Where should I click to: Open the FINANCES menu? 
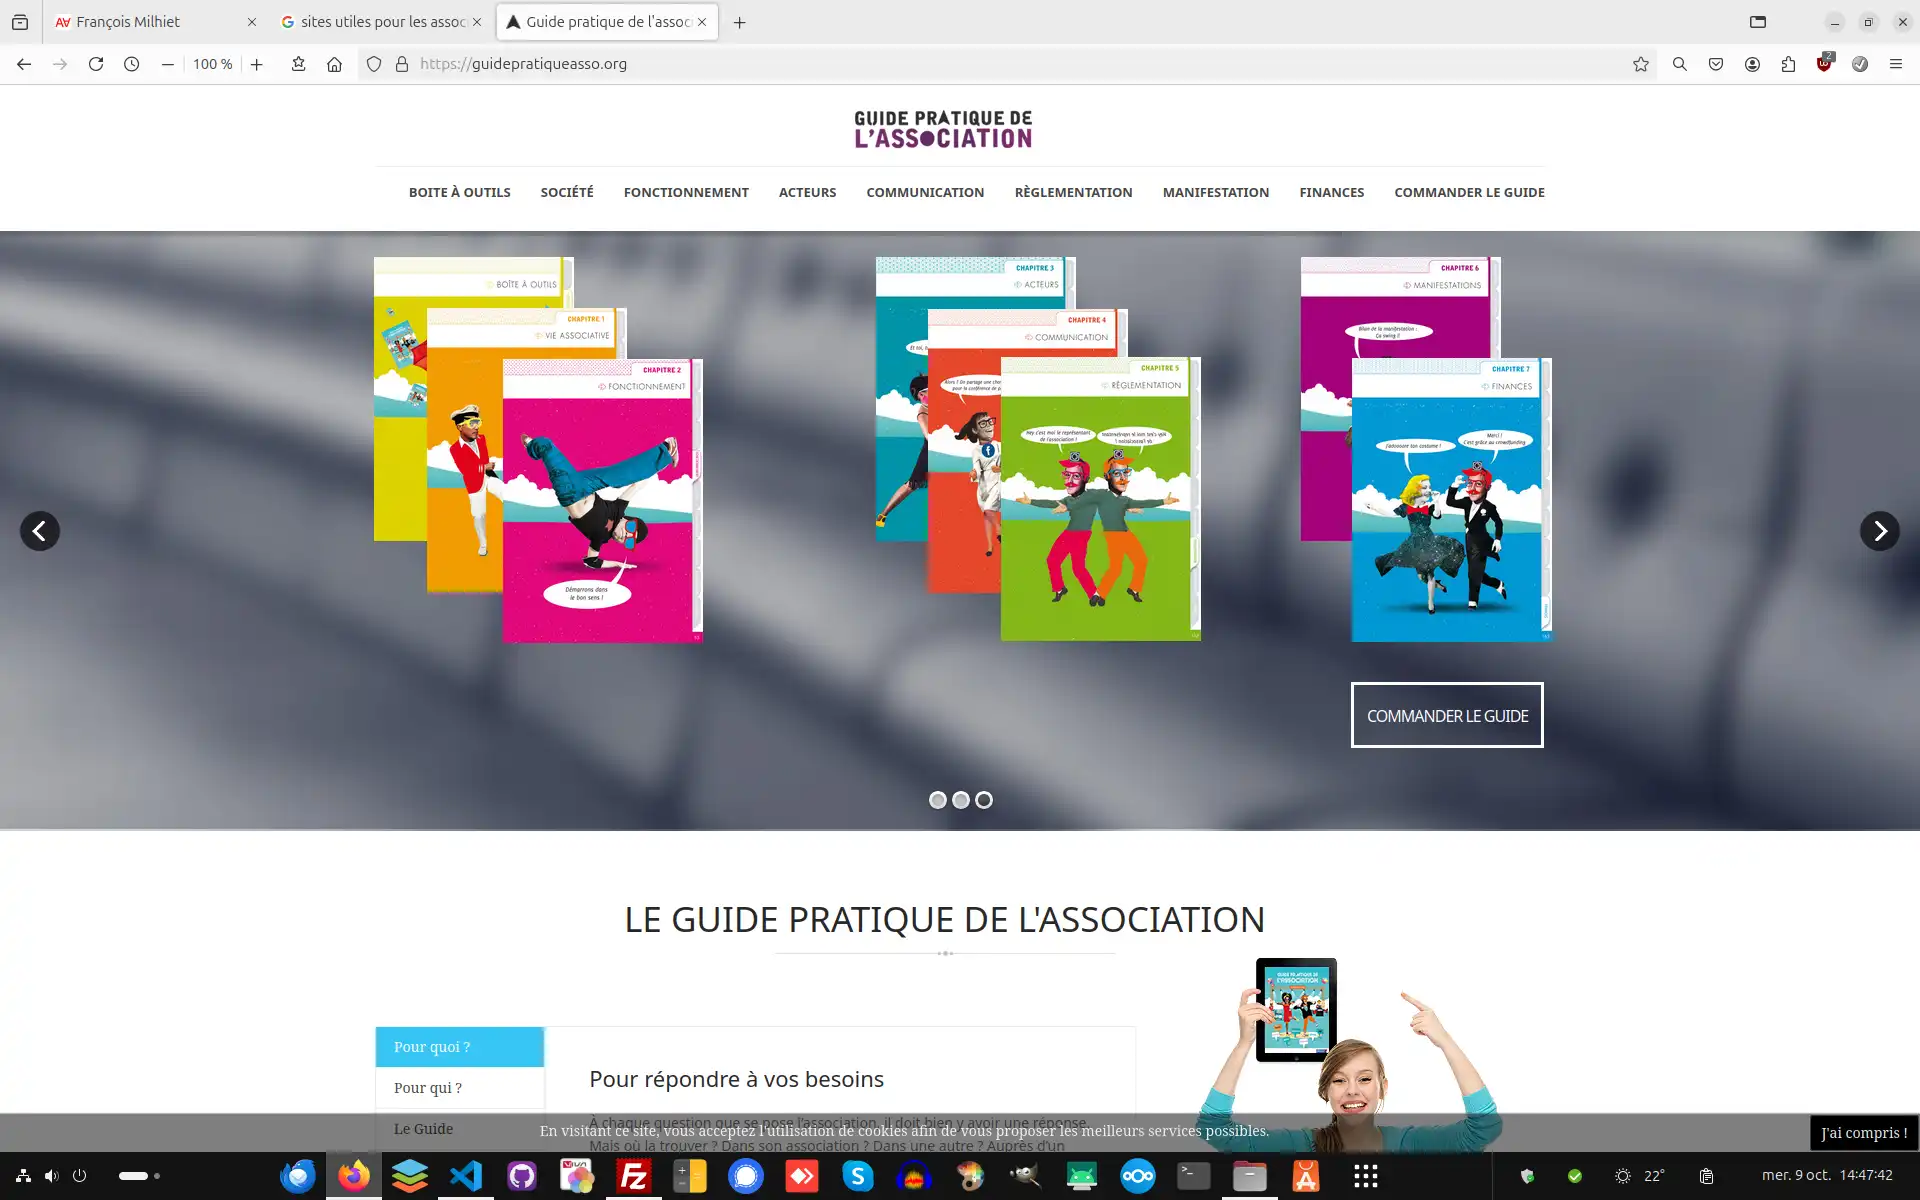point(1331,192)
